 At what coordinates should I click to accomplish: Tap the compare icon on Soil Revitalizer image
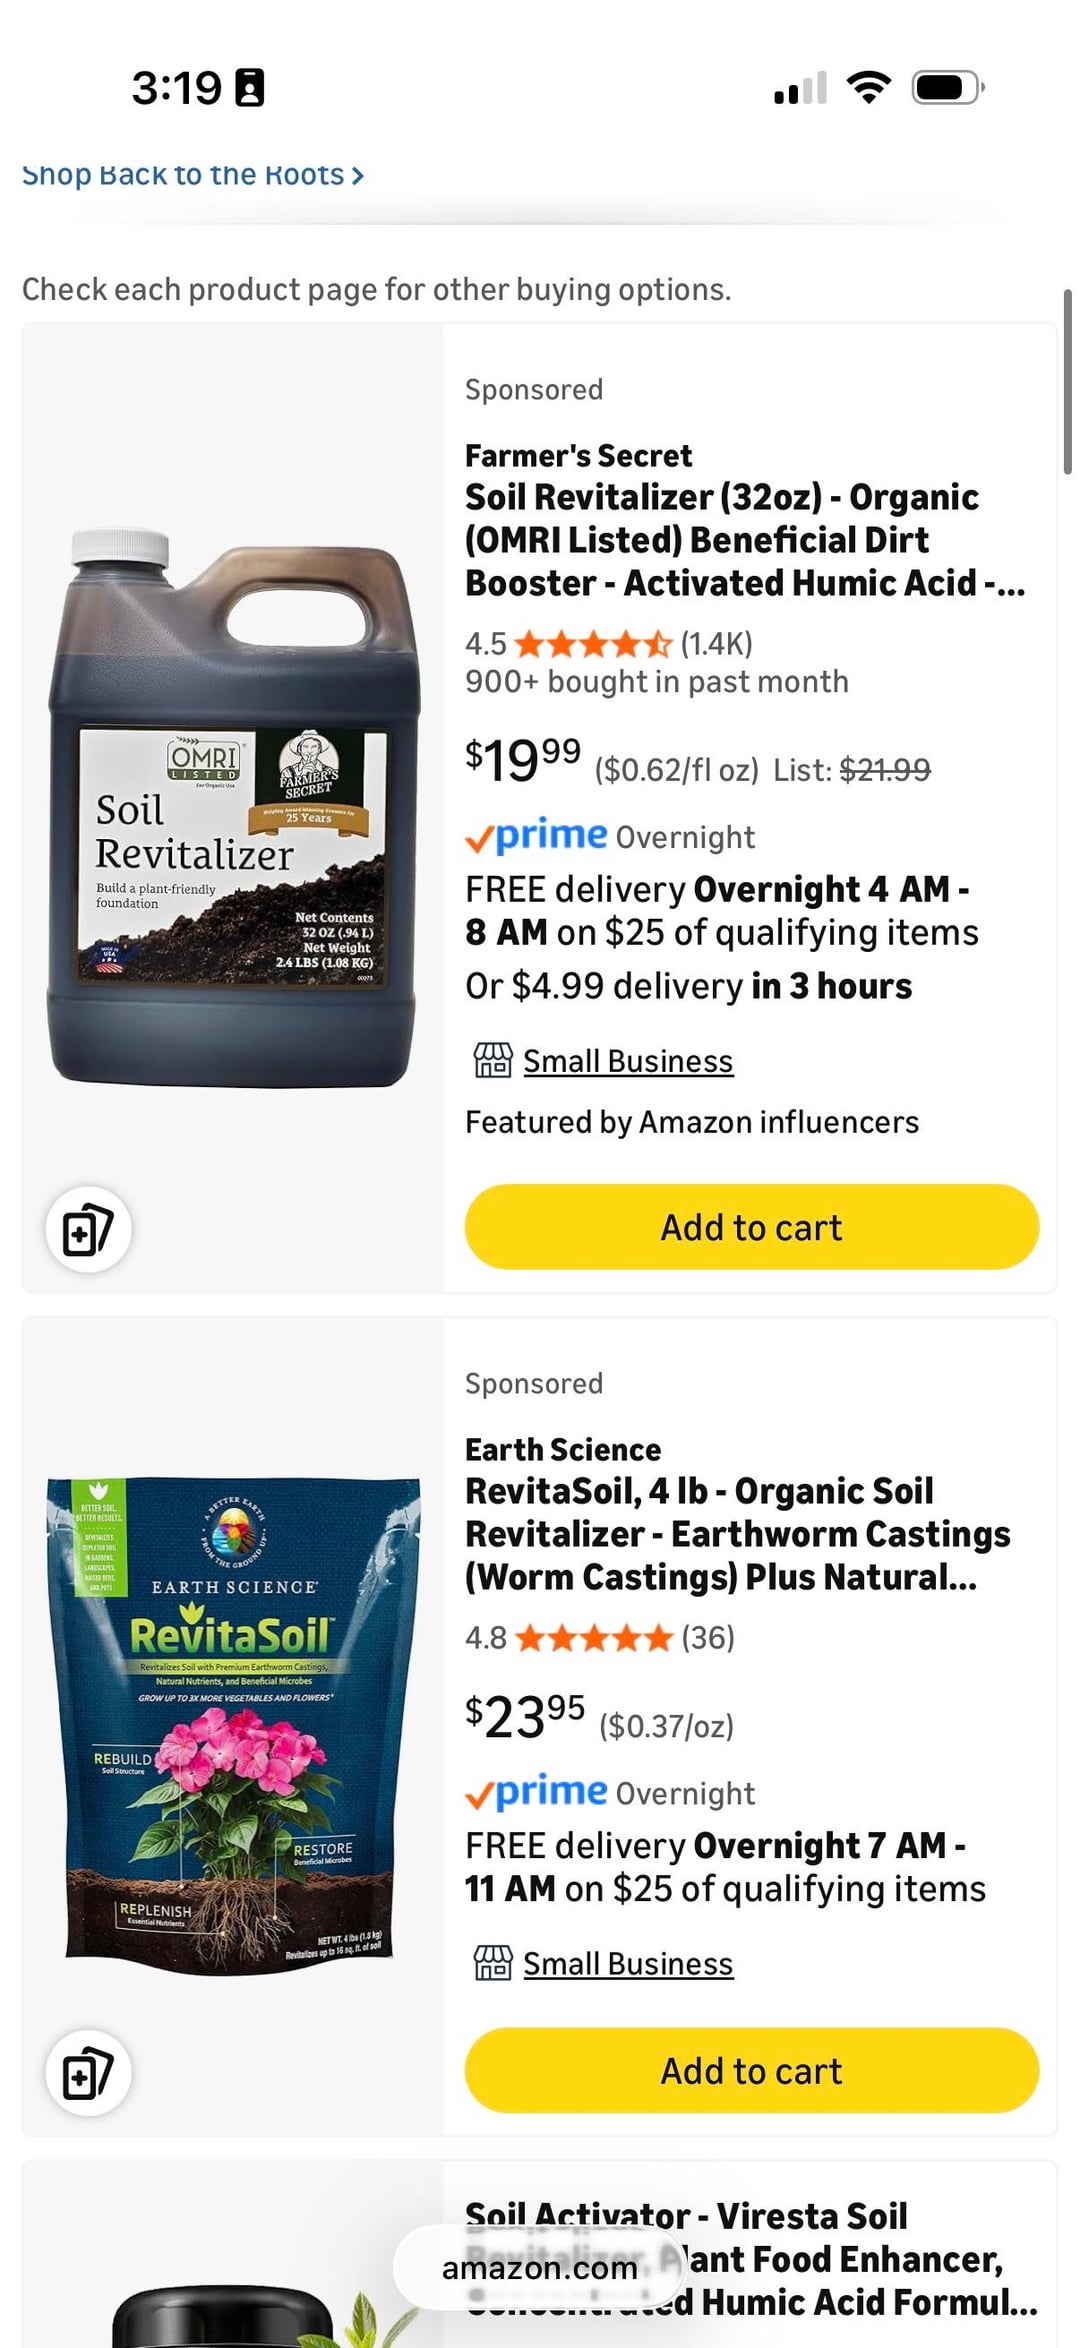[88, 1229]
